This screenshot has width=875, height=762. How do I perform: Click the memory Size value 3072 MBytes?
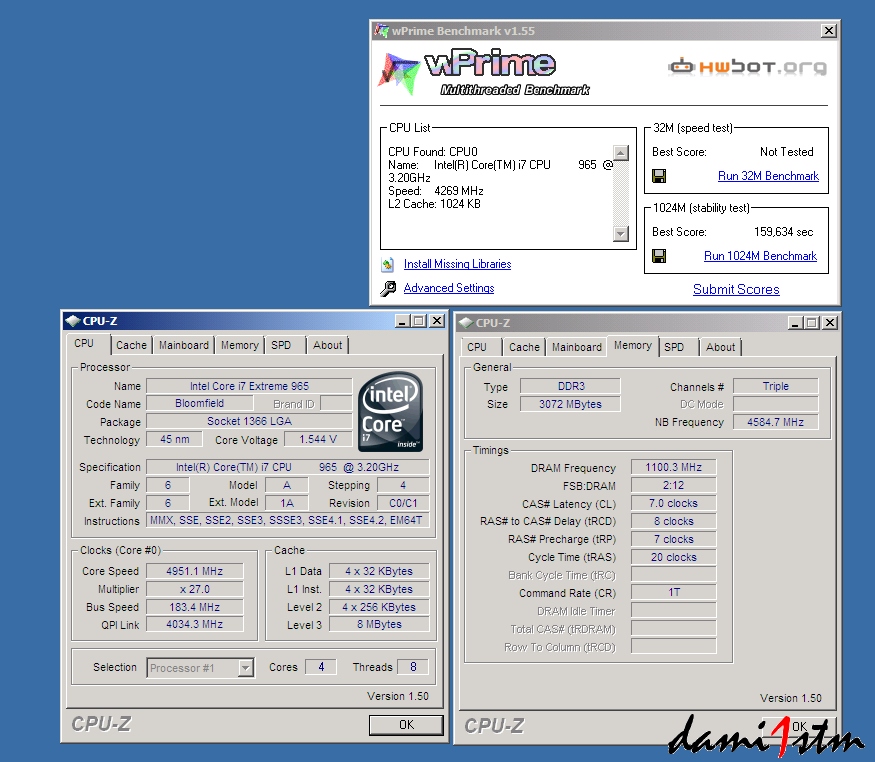coord(570,404)
